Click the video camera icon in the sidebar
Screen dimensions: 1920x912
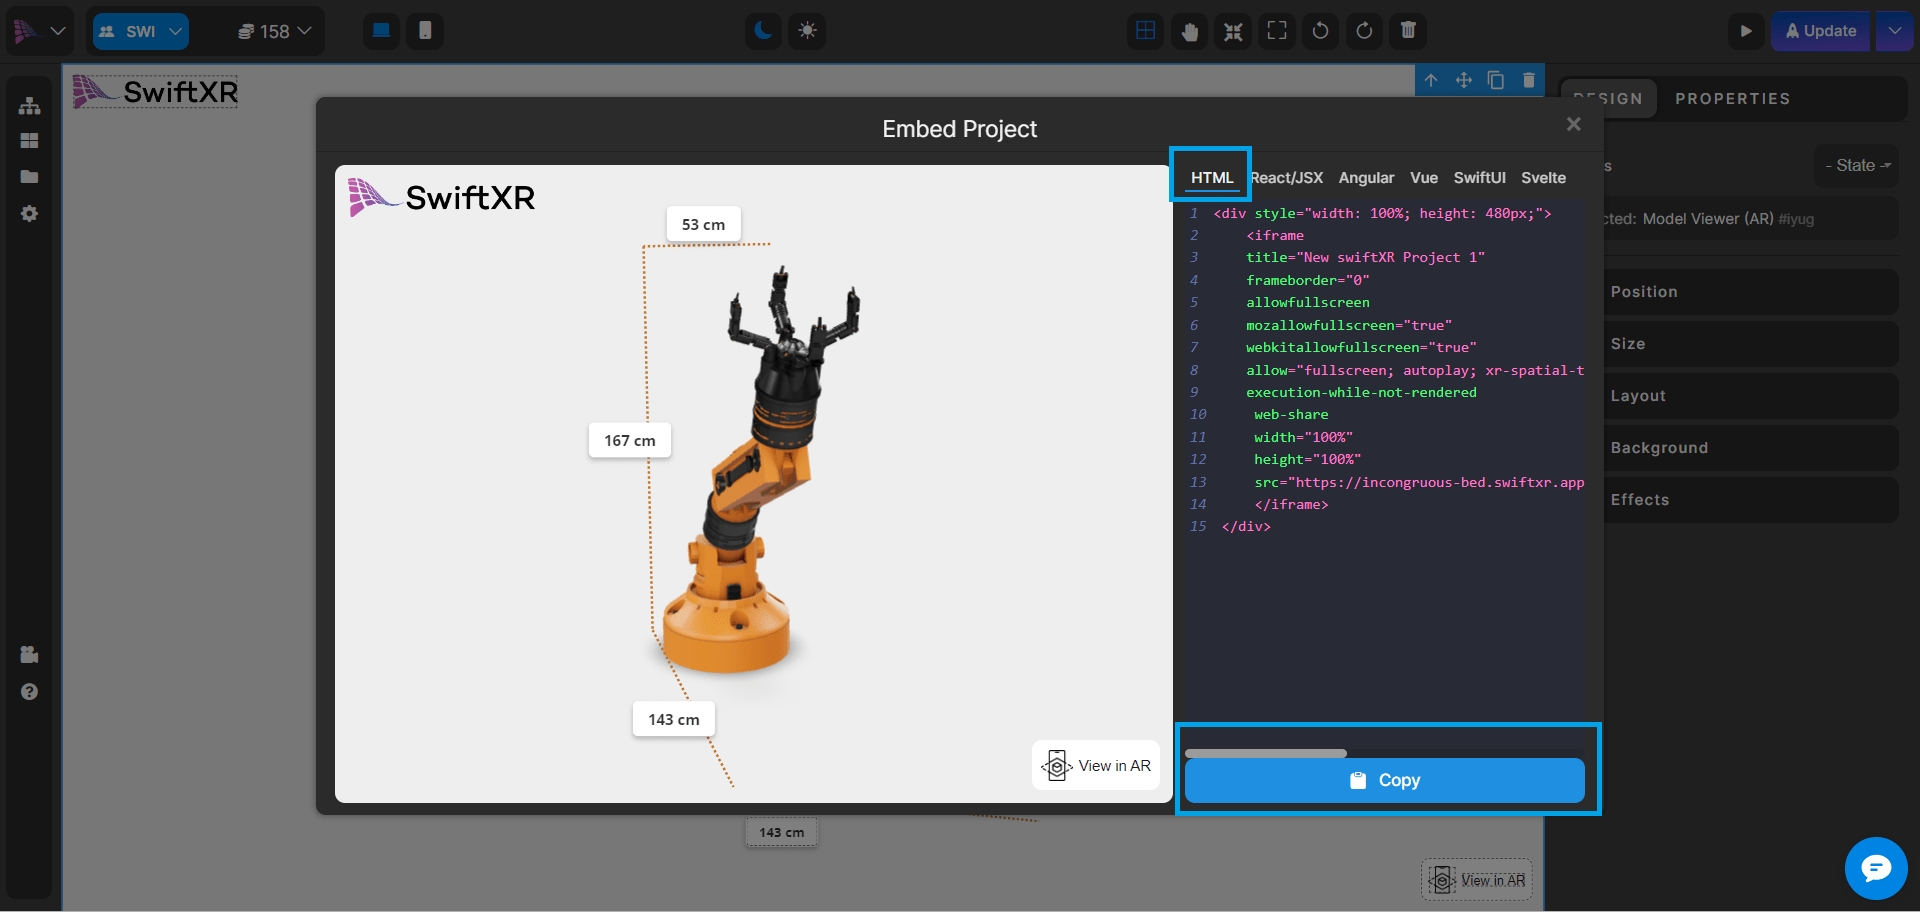point(29,655)
